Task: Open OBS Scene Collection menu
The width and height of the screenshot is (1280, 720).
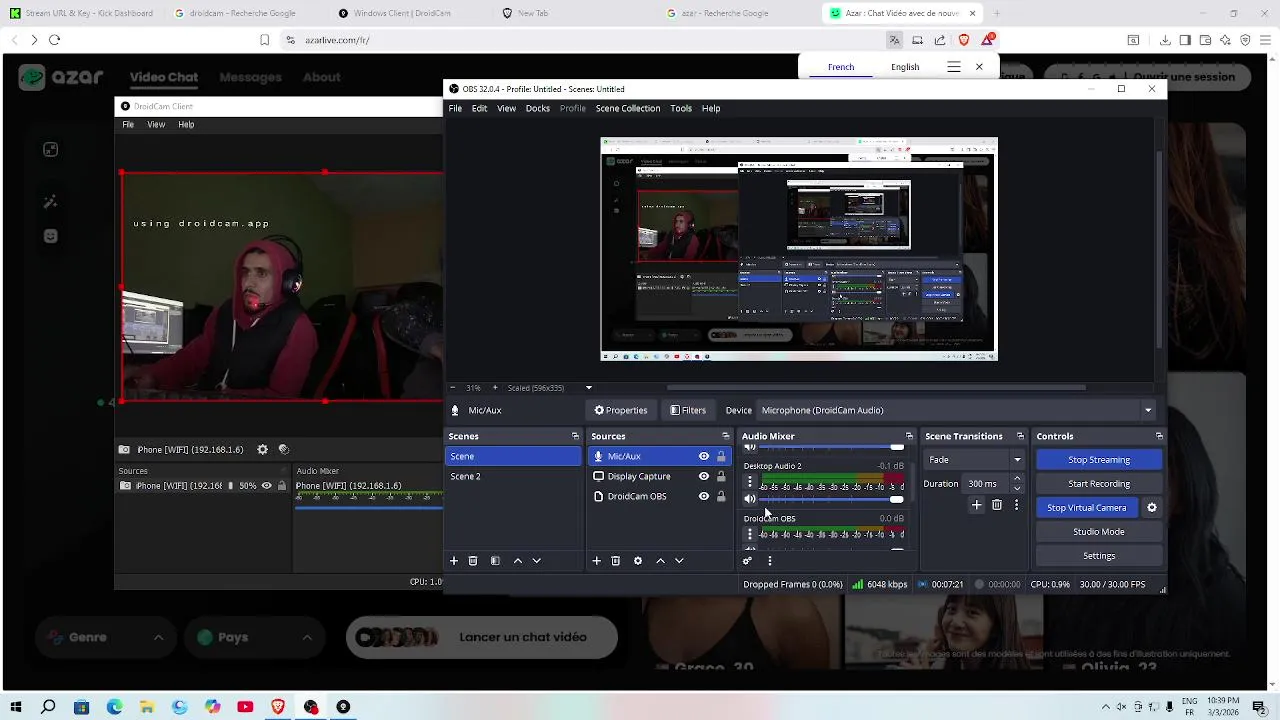Action: click(x=628, y=108)
